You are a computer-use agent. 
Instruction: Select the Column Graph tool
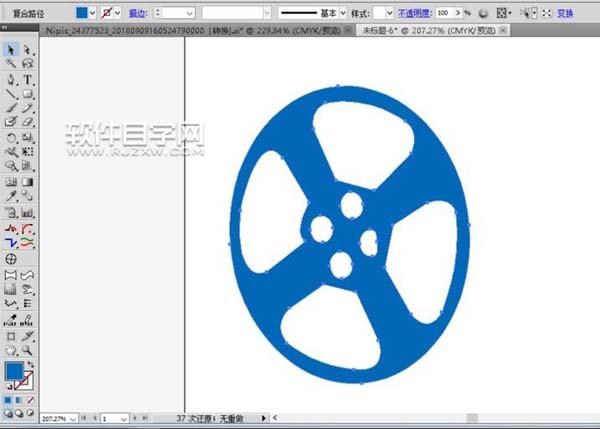click(x=27, y=212)
